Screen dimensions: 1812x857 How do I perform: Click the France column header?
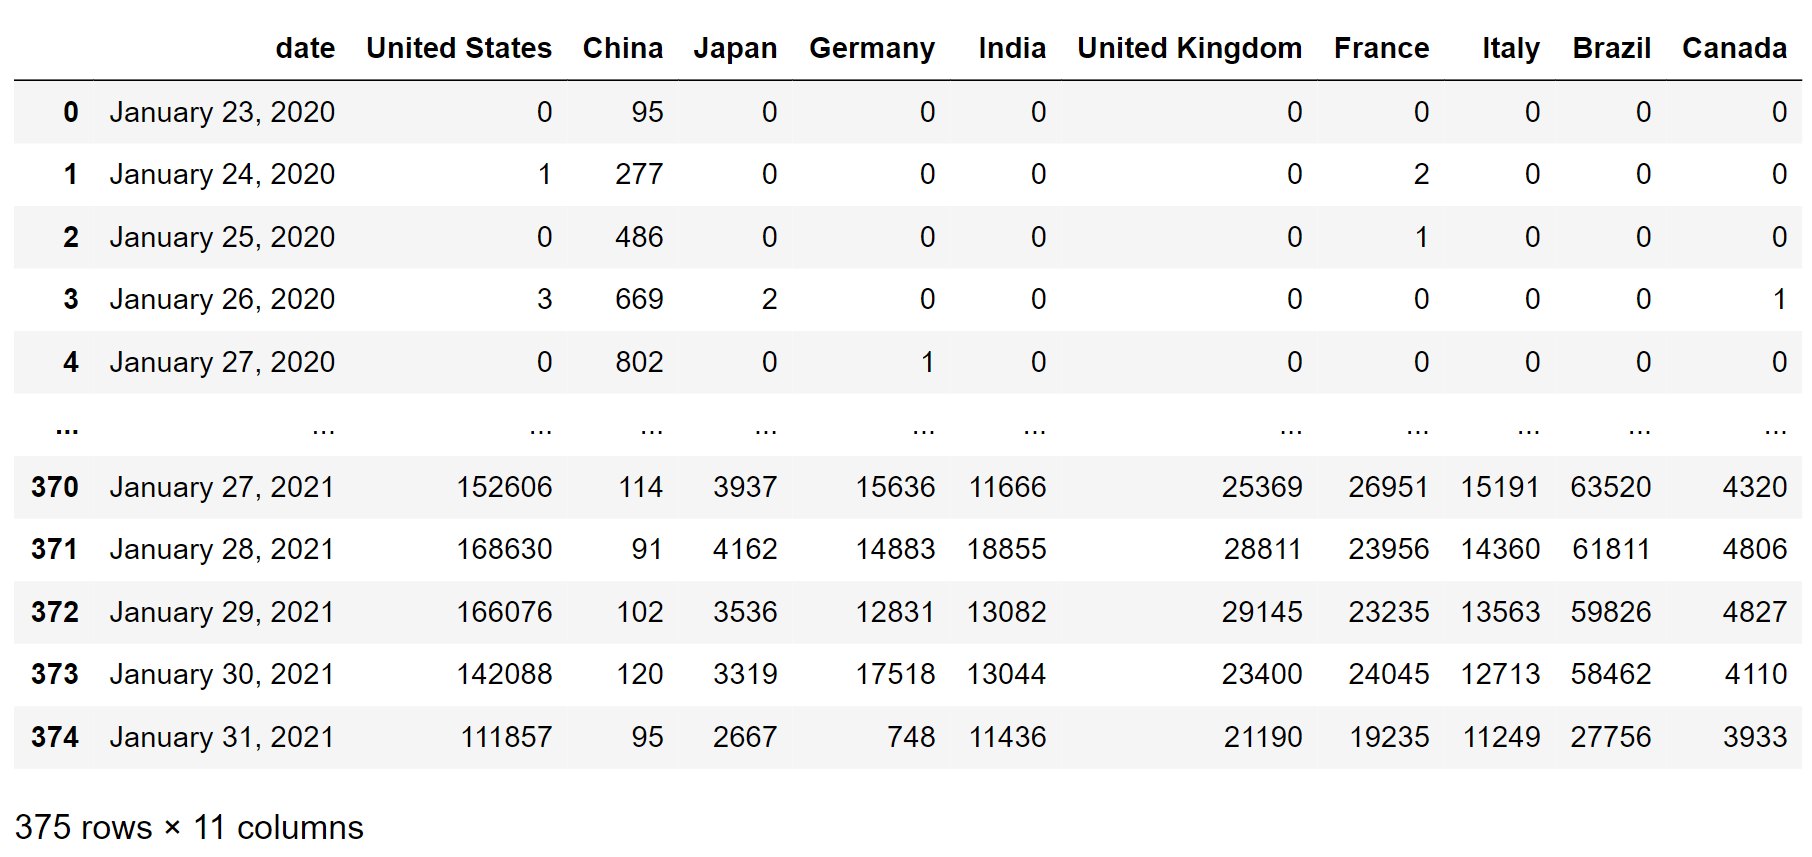coord(1381,48)
